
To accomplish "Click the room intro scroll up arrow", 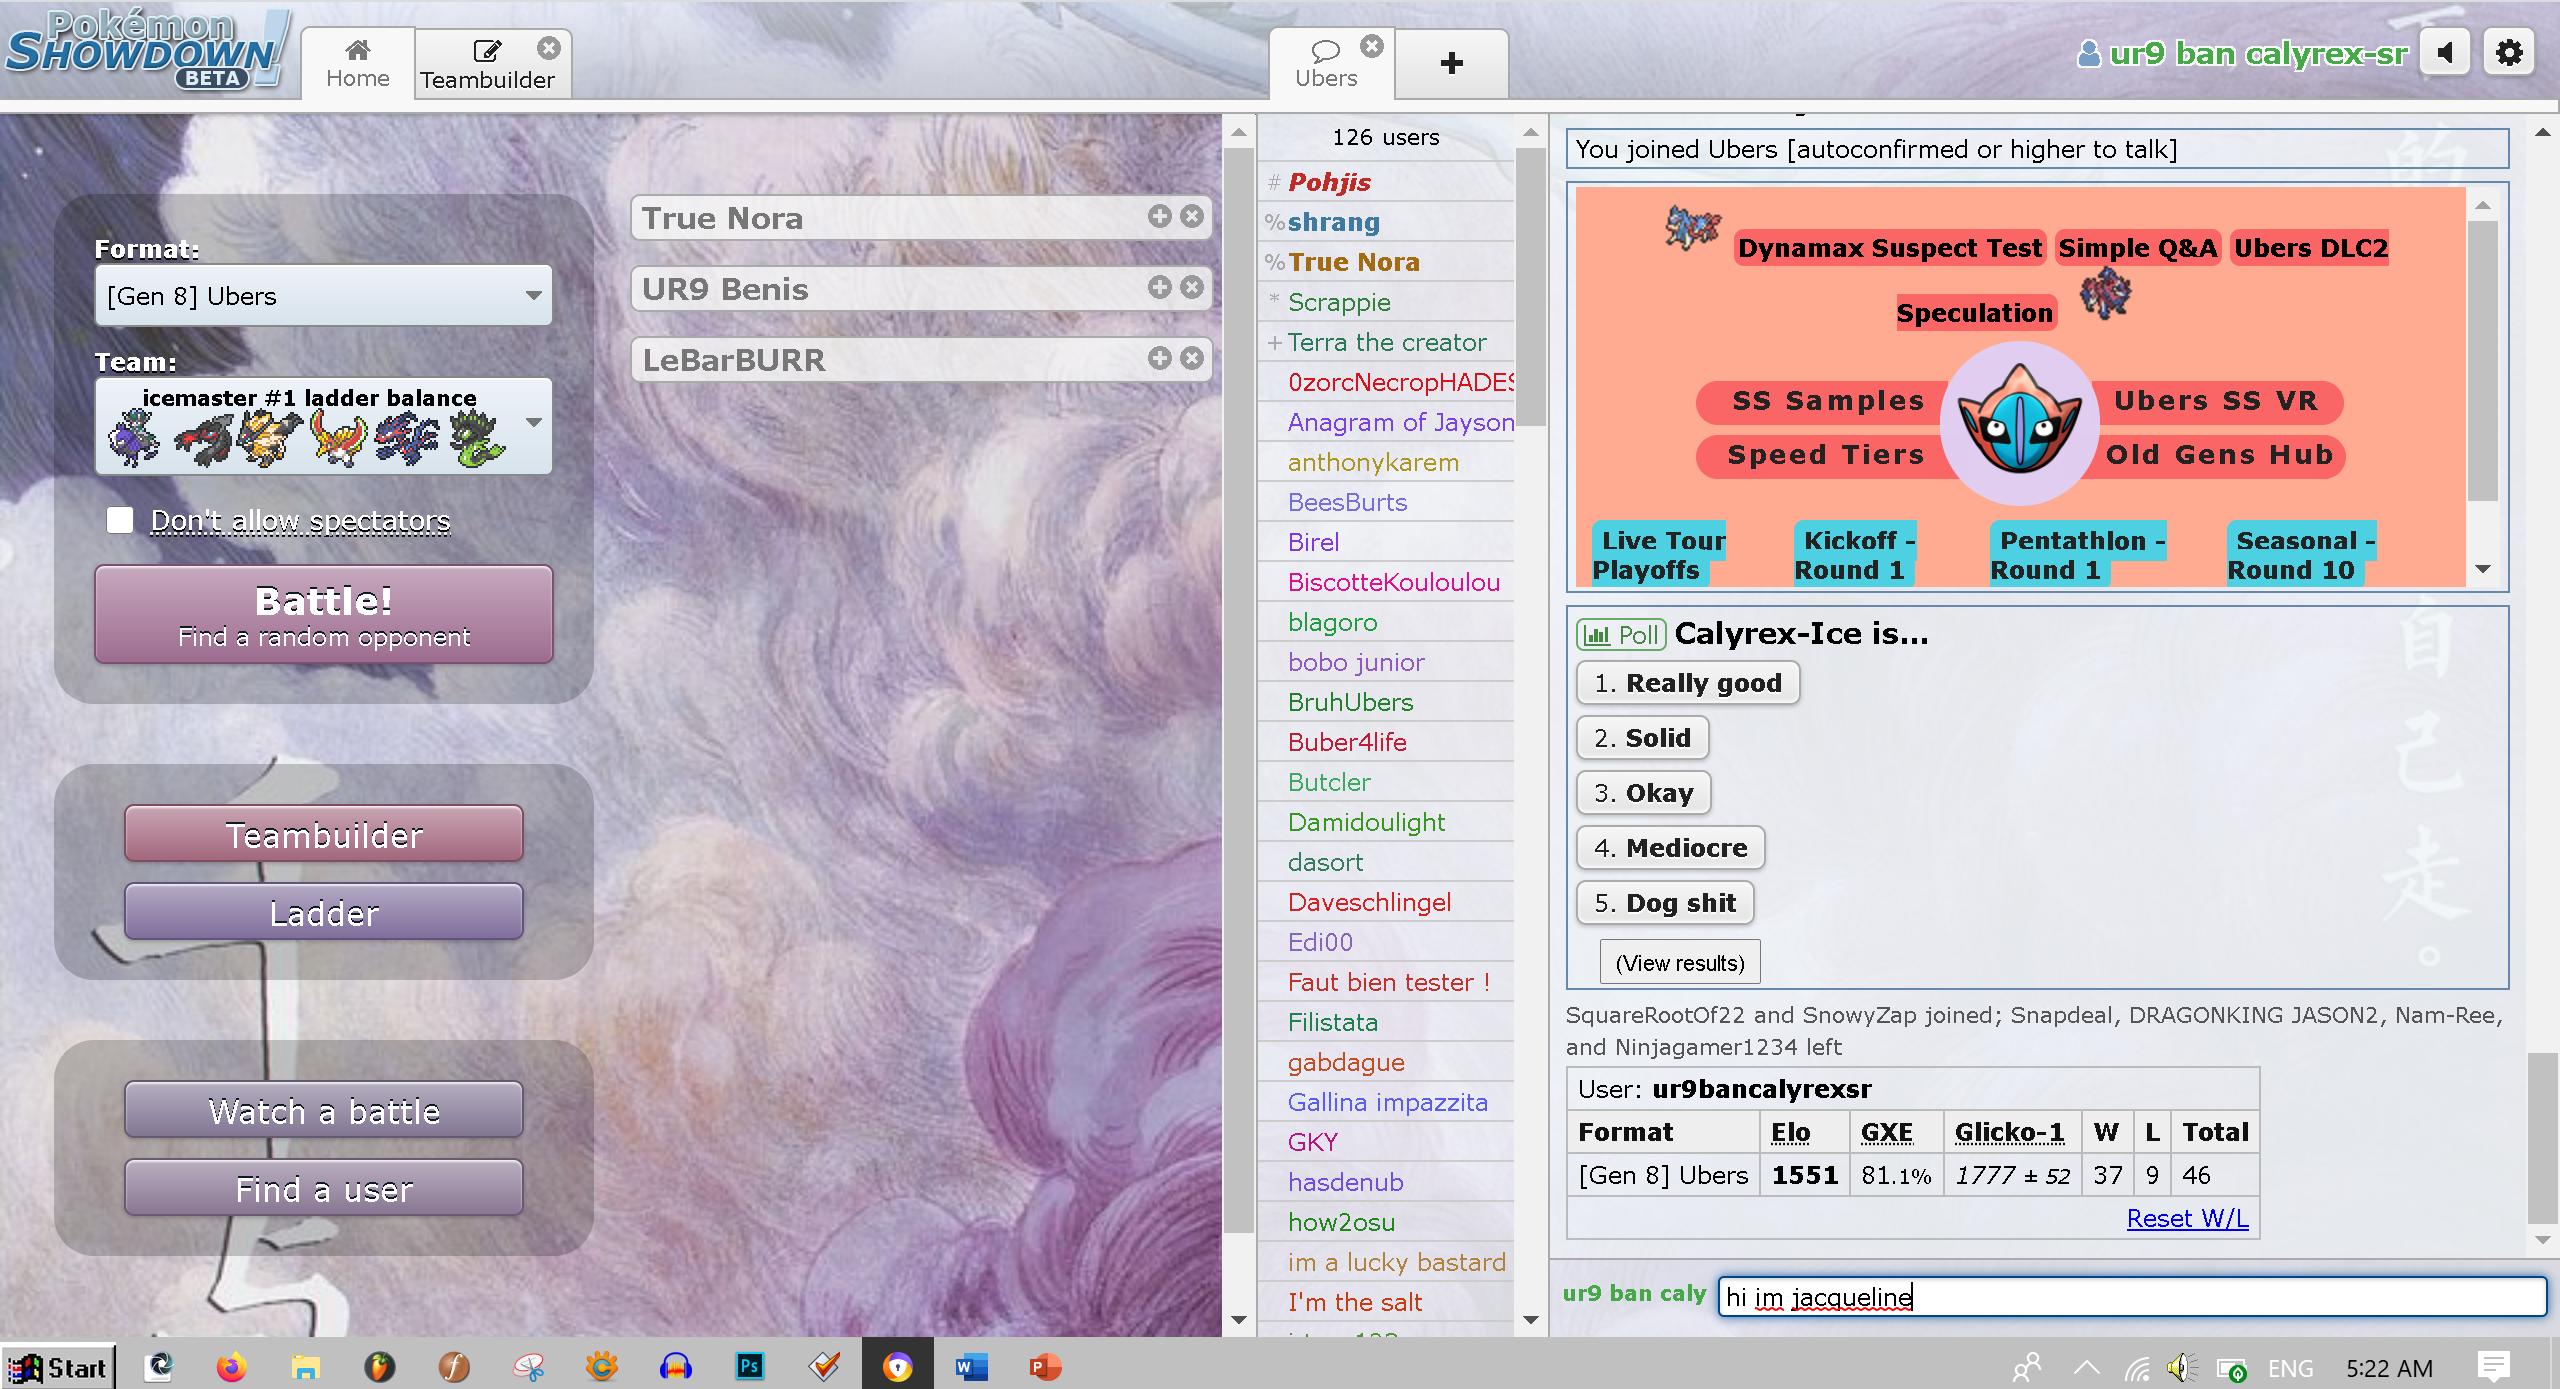I will tap(2482, 205).
